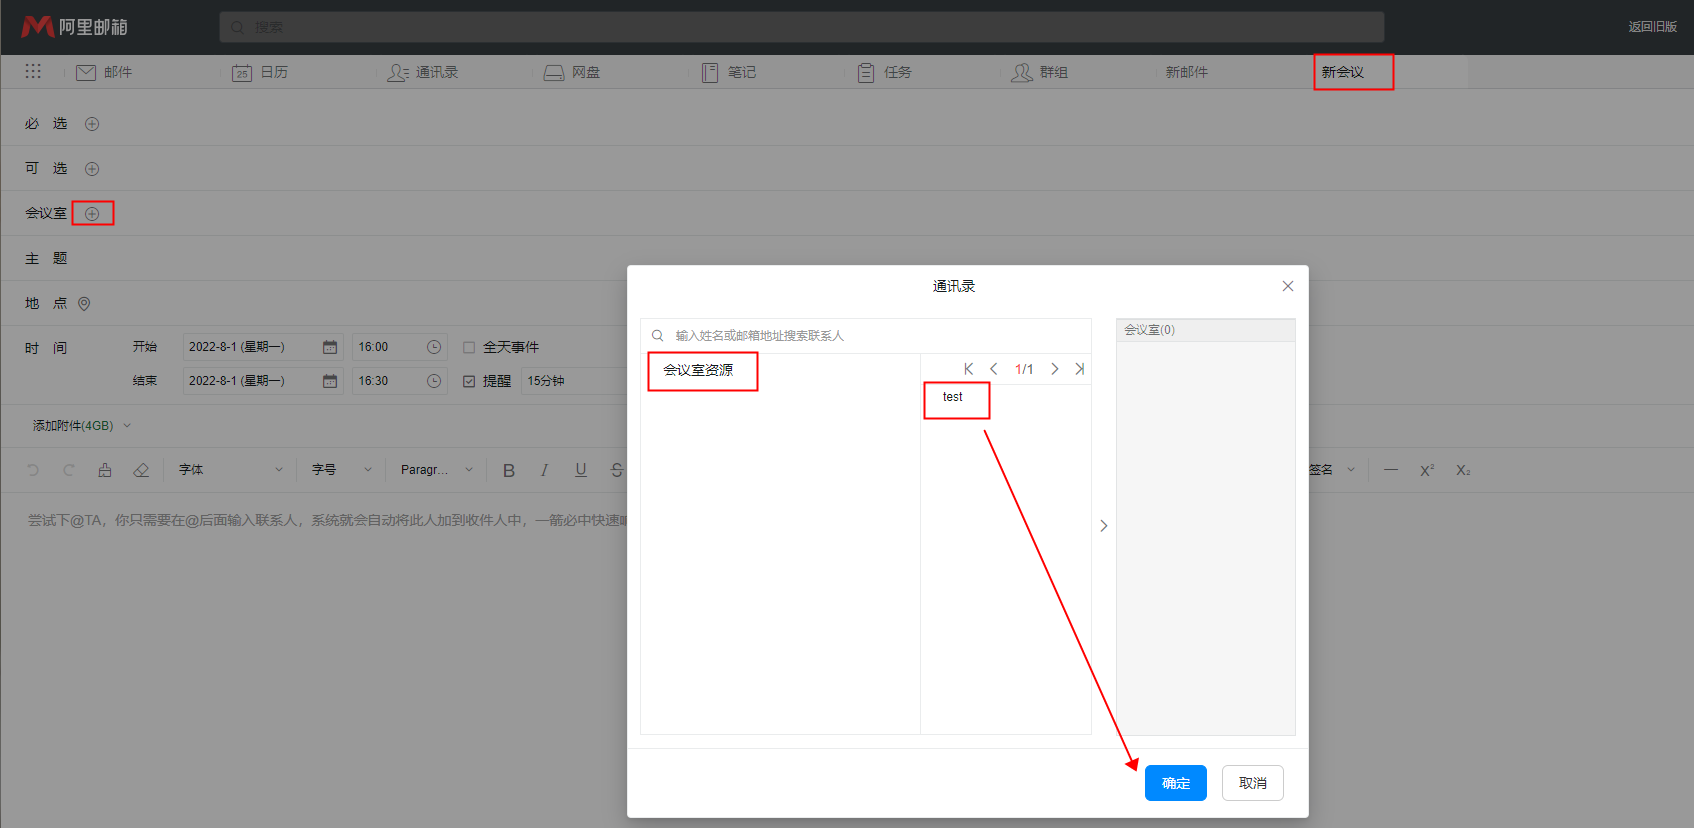This screenshot has width=1694, height=828.
Task: Change the 15-minute reminder dropdown
Action: [573, 381]
